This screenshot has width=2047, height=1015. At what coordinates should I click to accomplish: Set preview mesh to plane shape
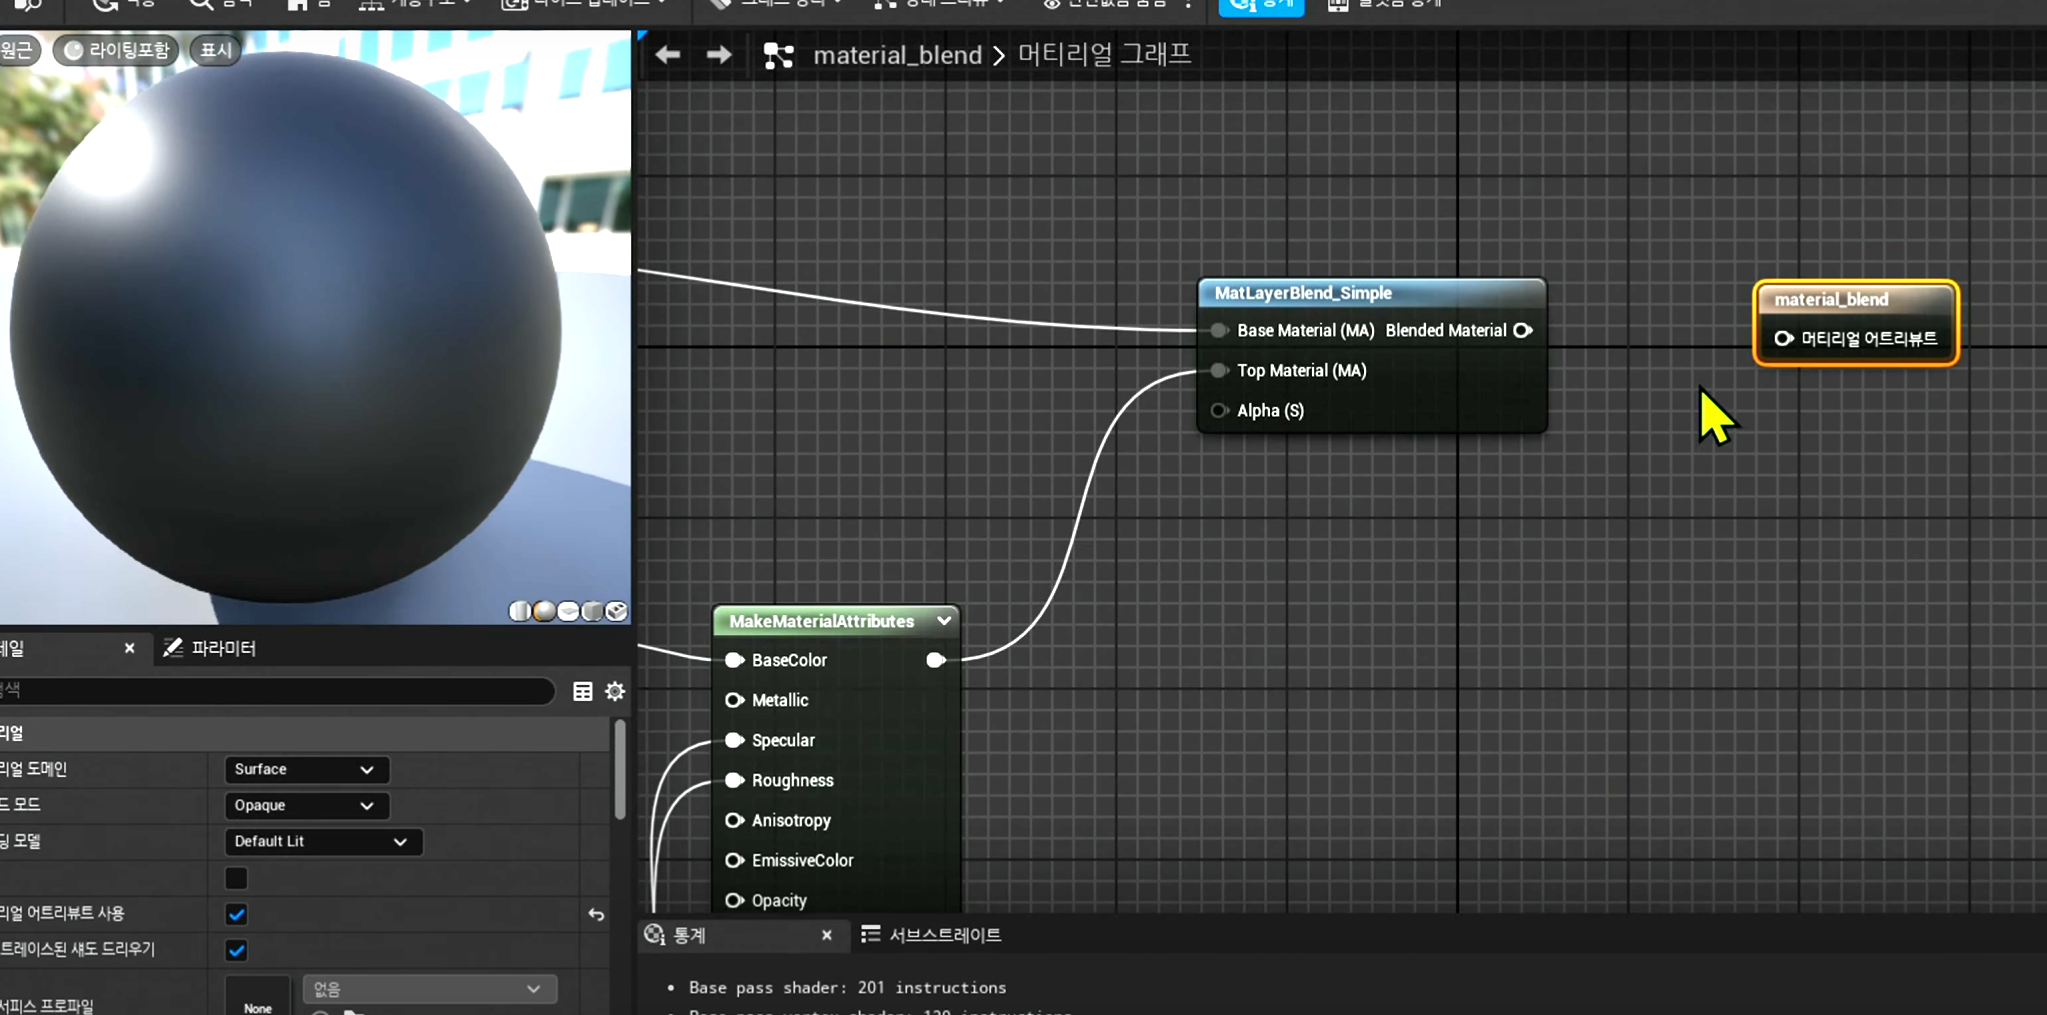568,611
